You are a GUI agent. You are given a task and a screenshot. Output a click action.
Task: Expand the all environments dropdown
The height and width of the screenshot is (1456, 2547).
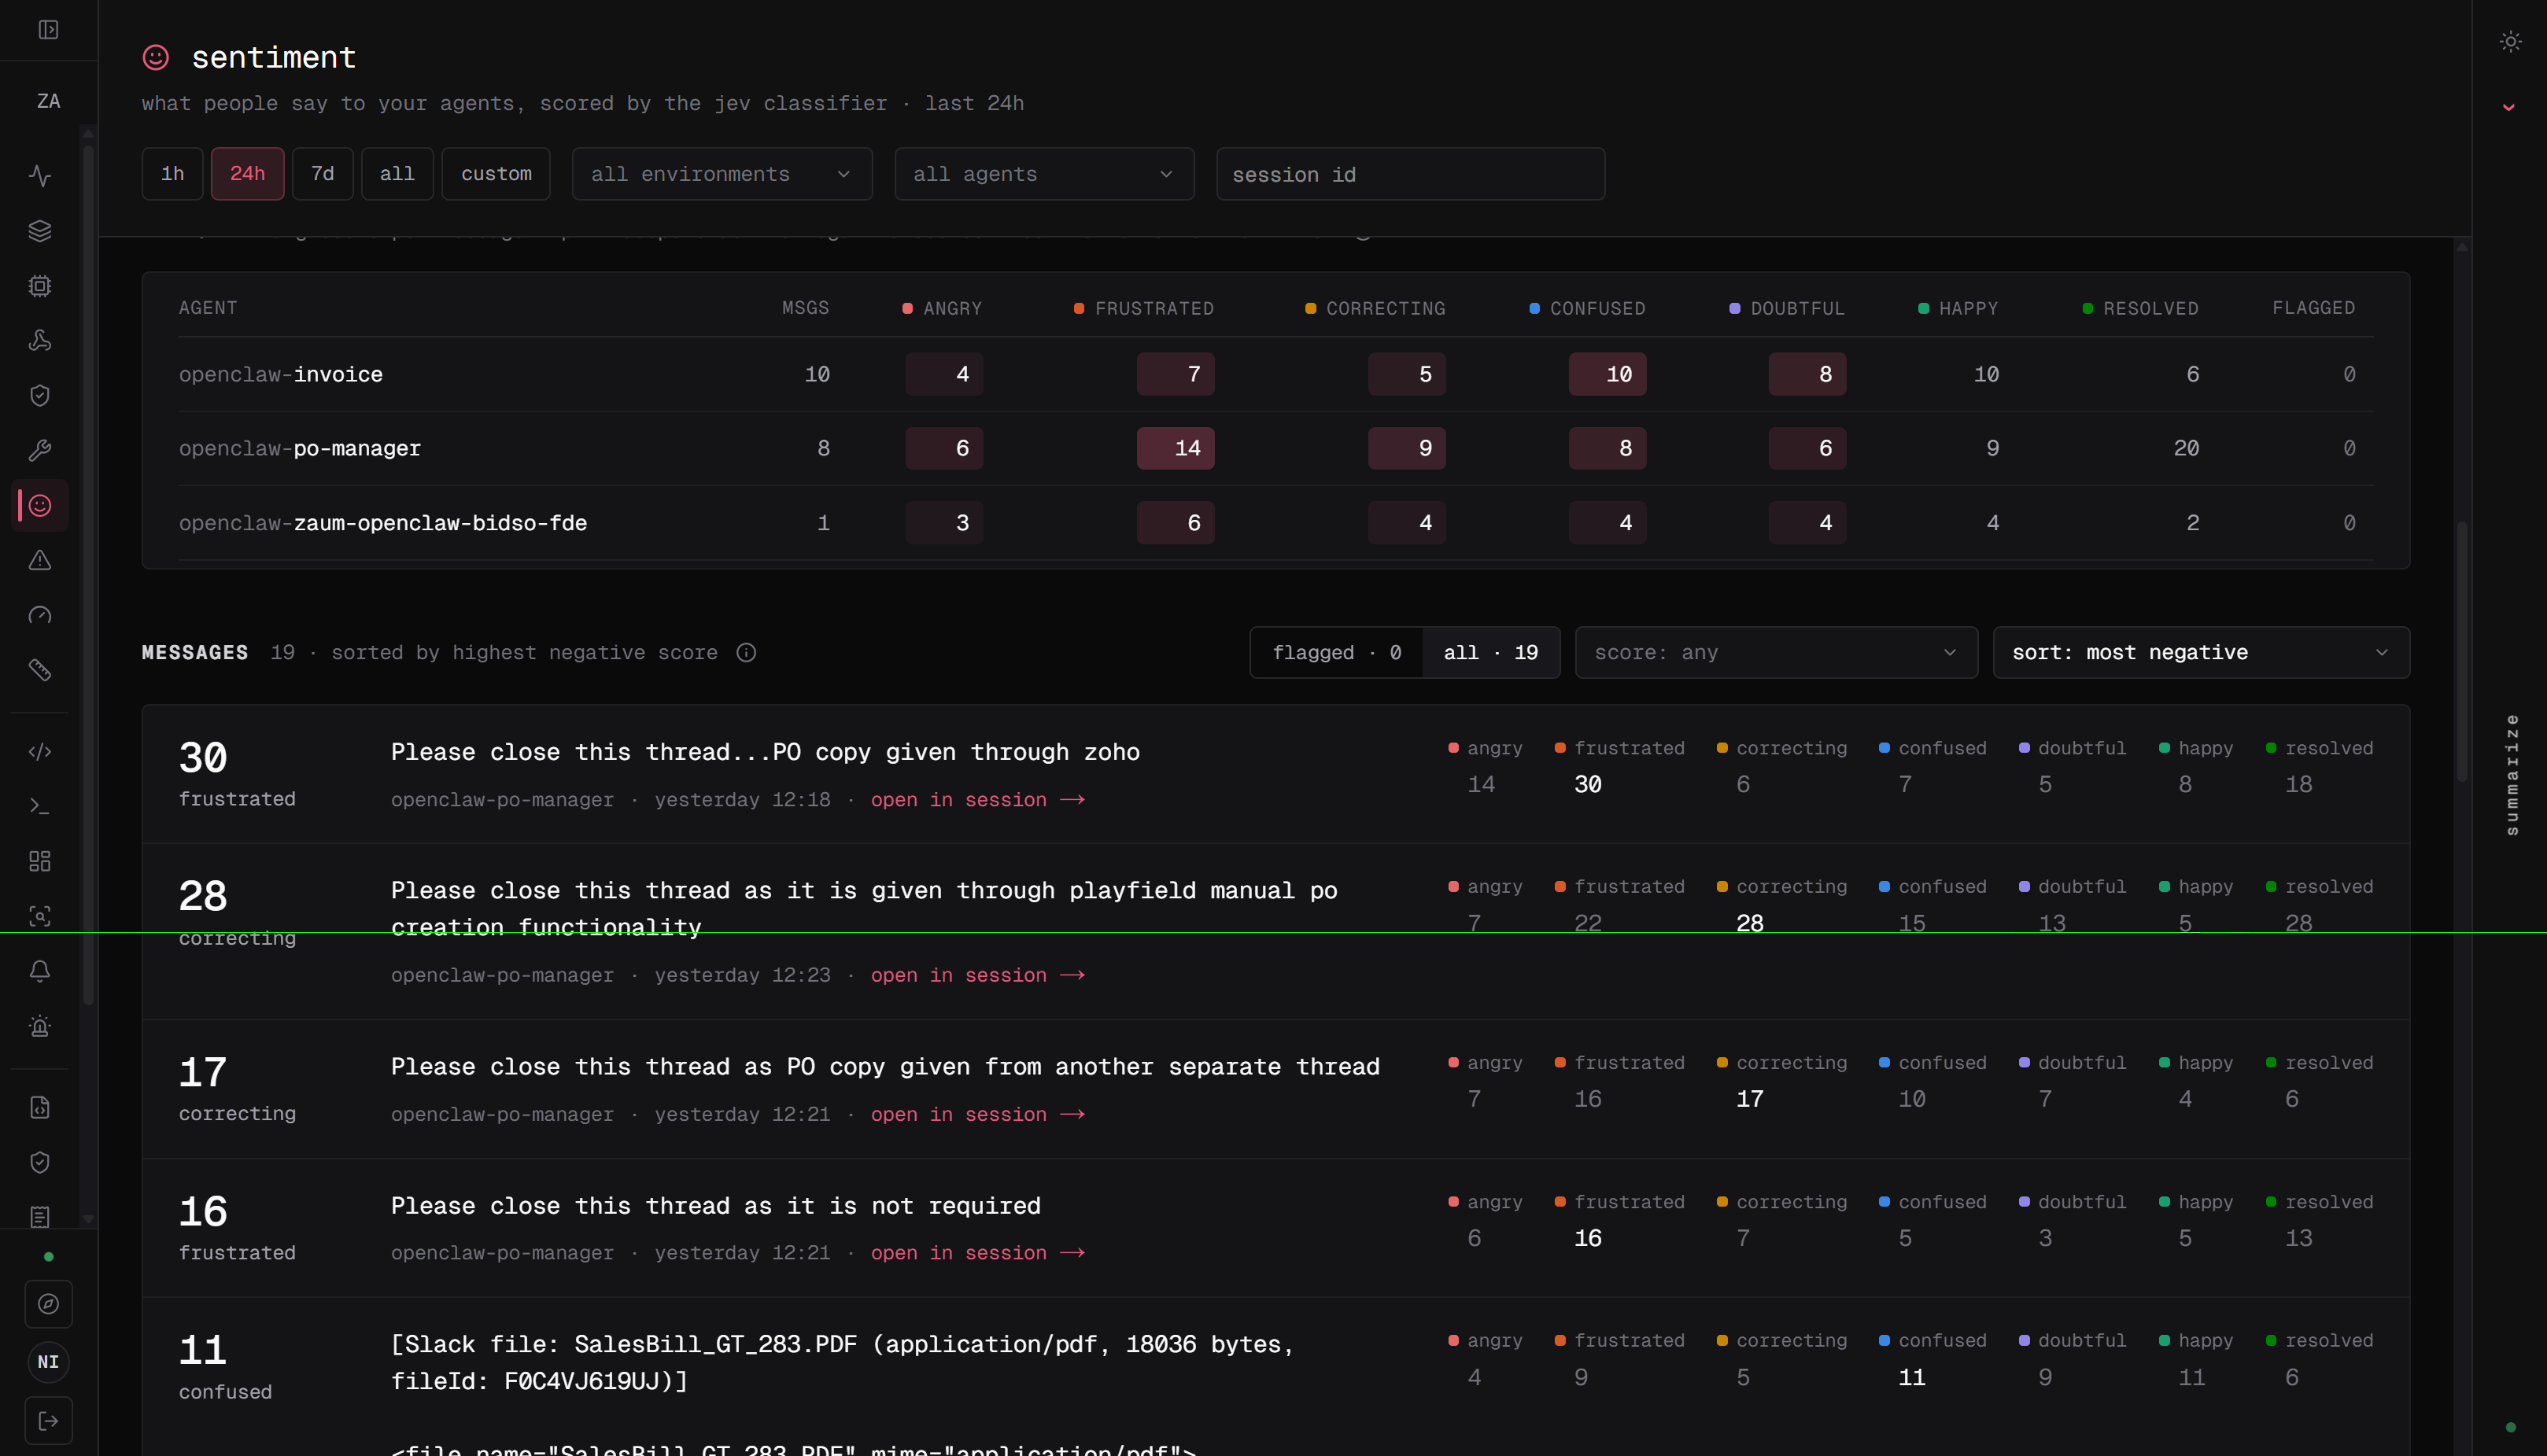click(x=722, y=174)
